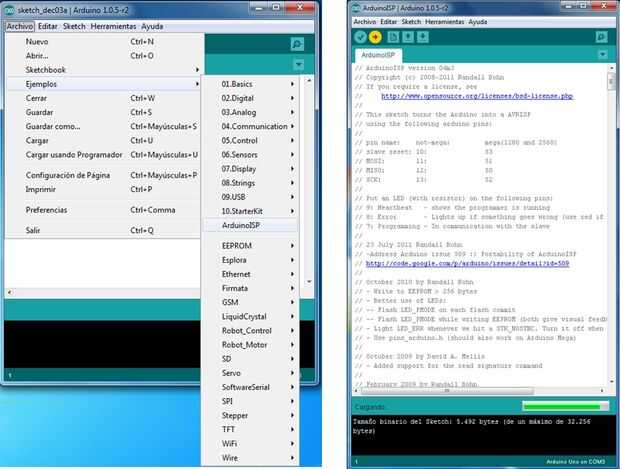
Task: Expand Esplora library examples
Action: pos(250,260)
